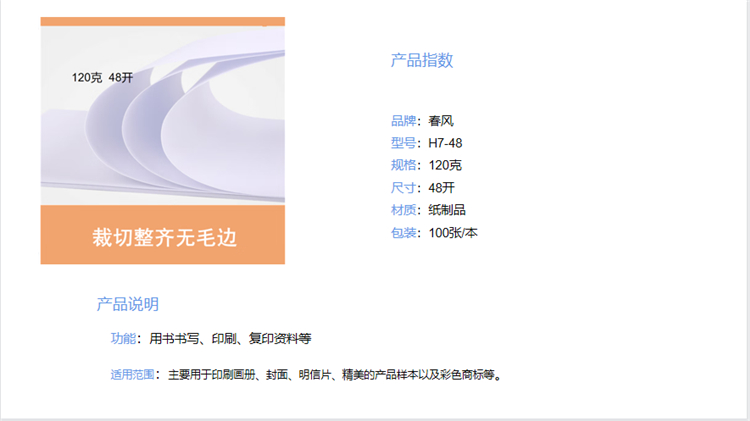Image resolution: width=750 pixels, height=421 pixels.
Task: Select the 120克 specification value
Action: 445,165
